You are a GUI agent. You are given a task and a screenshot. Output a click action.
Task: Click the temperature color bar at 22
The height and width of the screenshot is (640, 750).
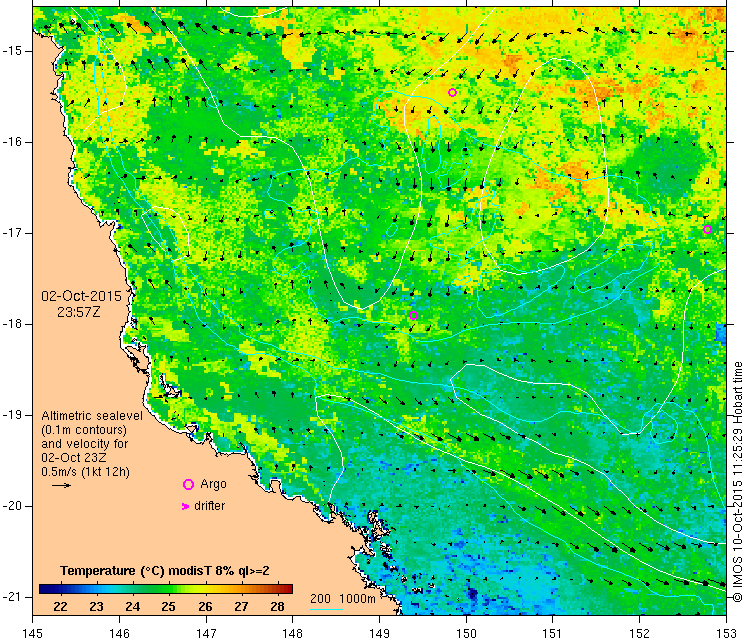(x=60, y=589)
